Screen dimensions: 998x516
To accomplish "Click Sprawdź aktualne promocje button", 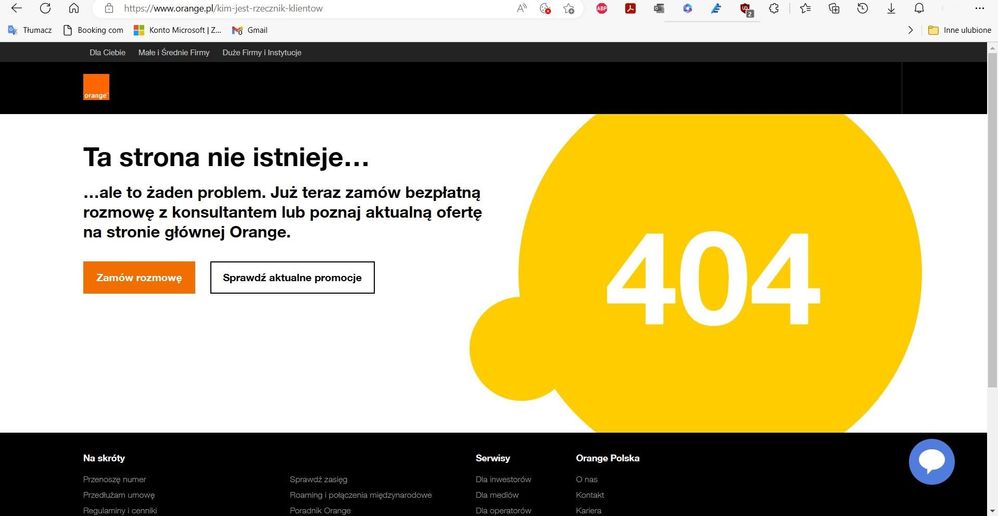I will coord(292,277).
